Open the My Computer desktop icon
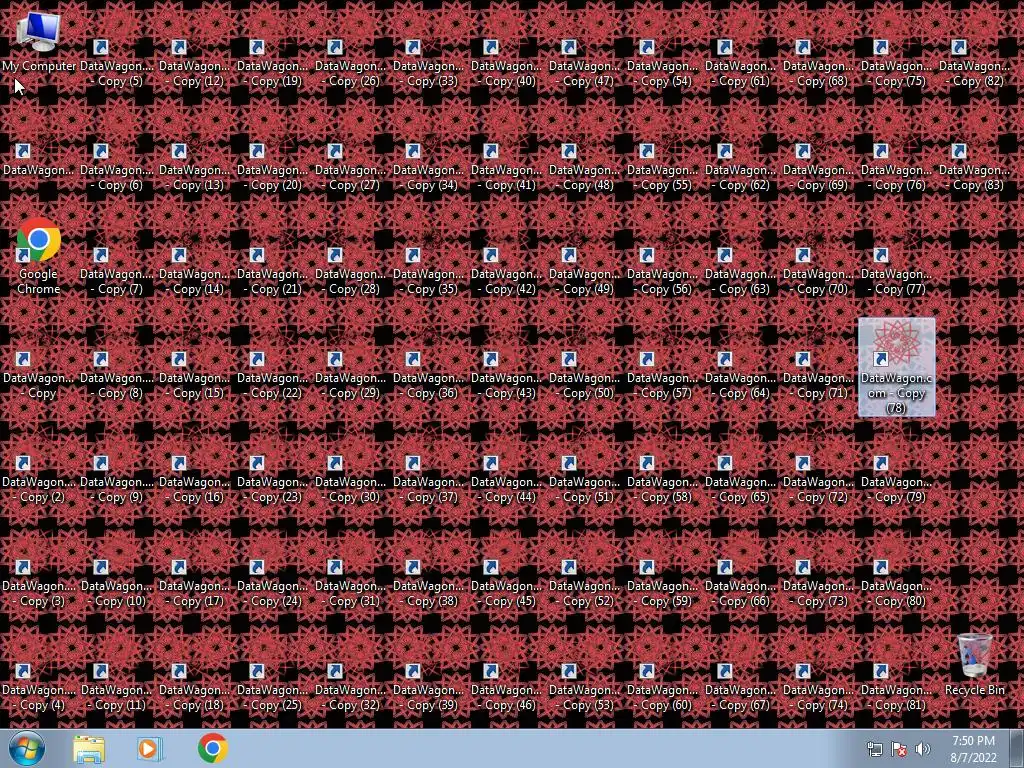1024x768 pixels. tap(39, 41)
